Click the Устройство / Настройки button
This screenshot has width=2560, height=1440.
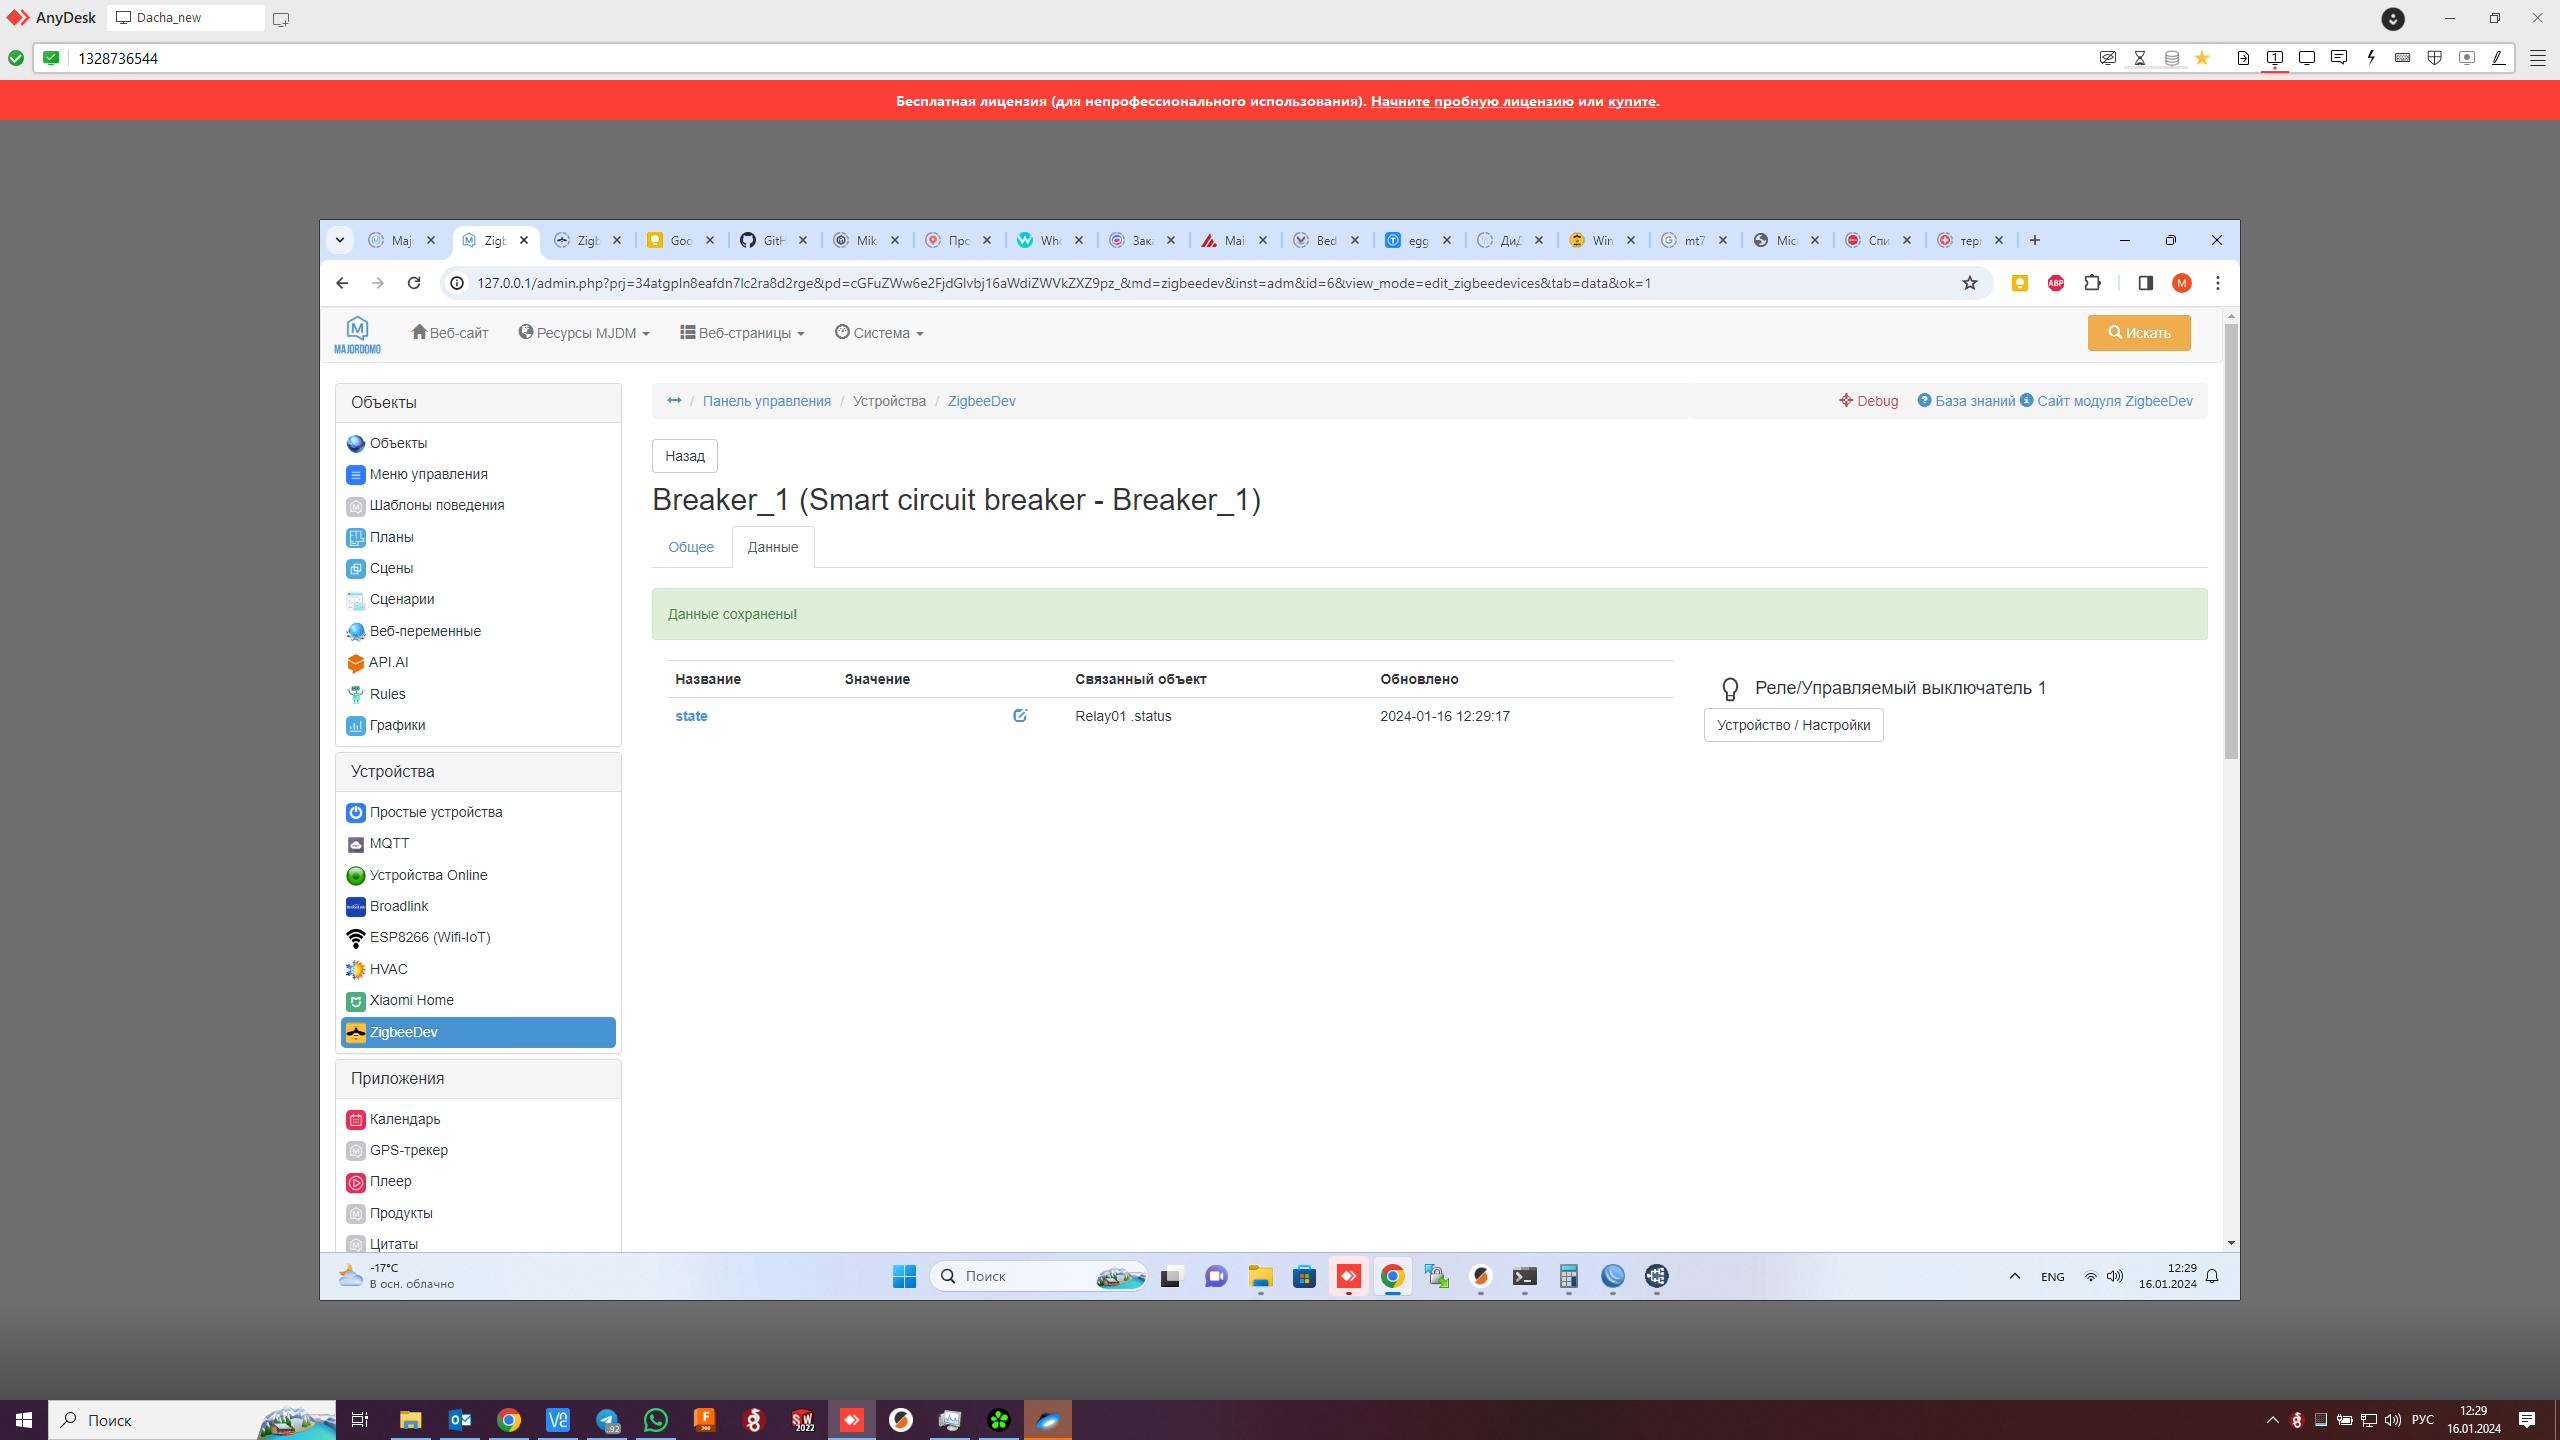click(1793, 725)
